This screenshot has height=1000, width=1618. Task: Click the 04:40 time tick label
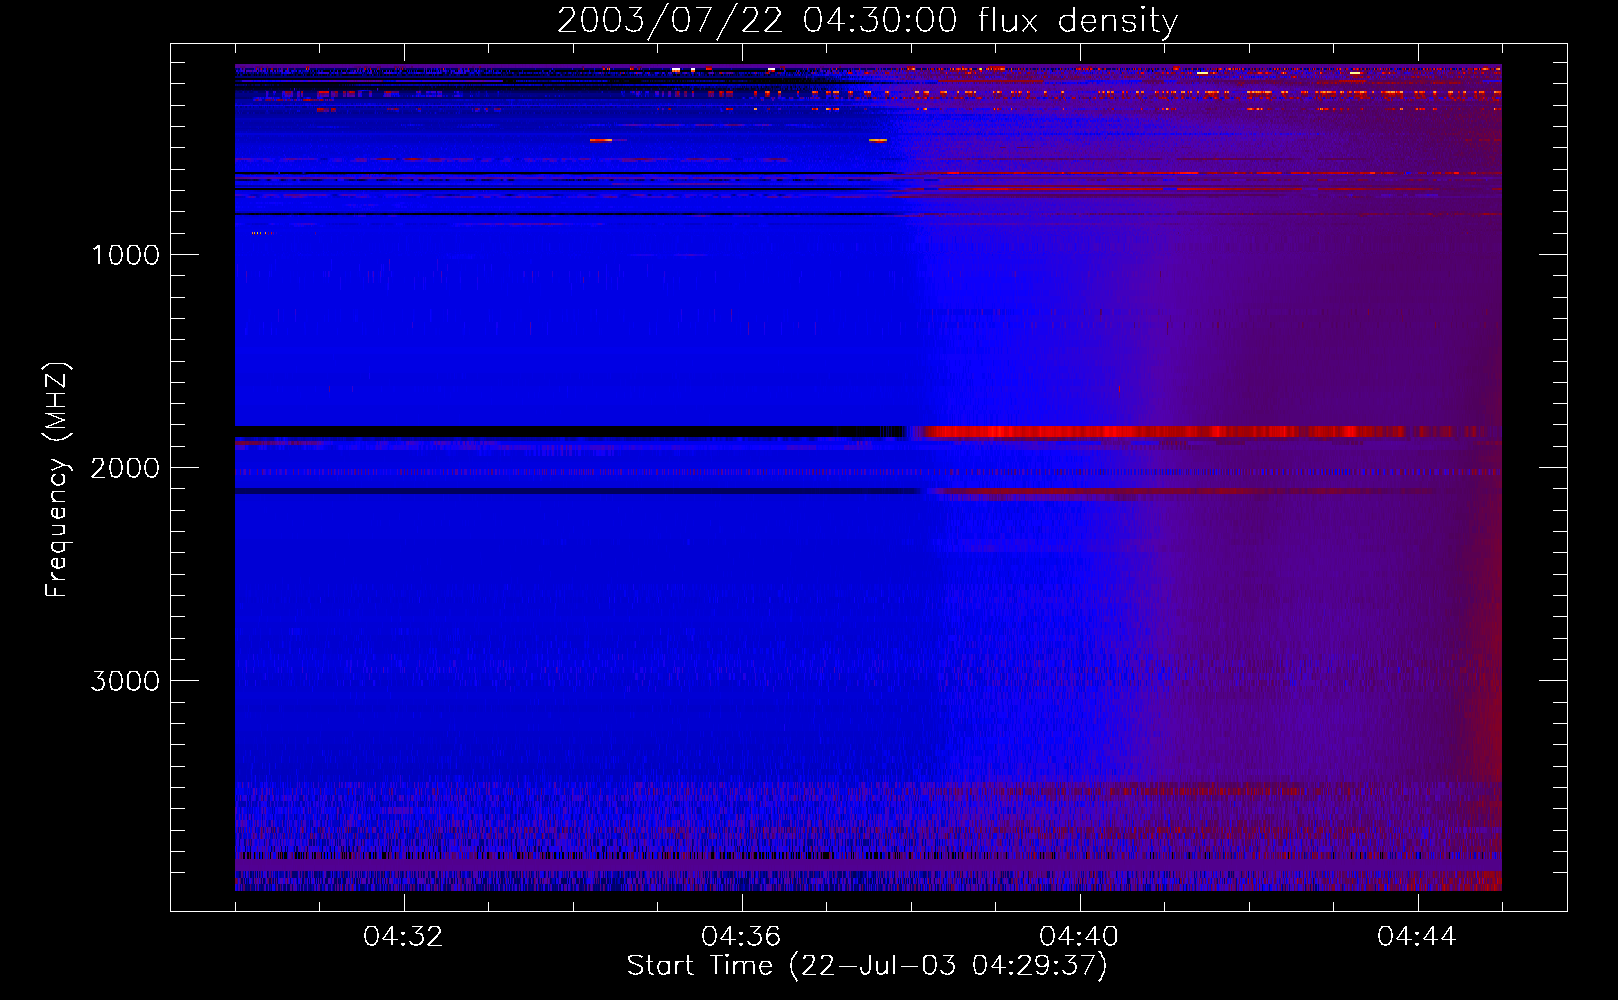(x=1079, y=937)
